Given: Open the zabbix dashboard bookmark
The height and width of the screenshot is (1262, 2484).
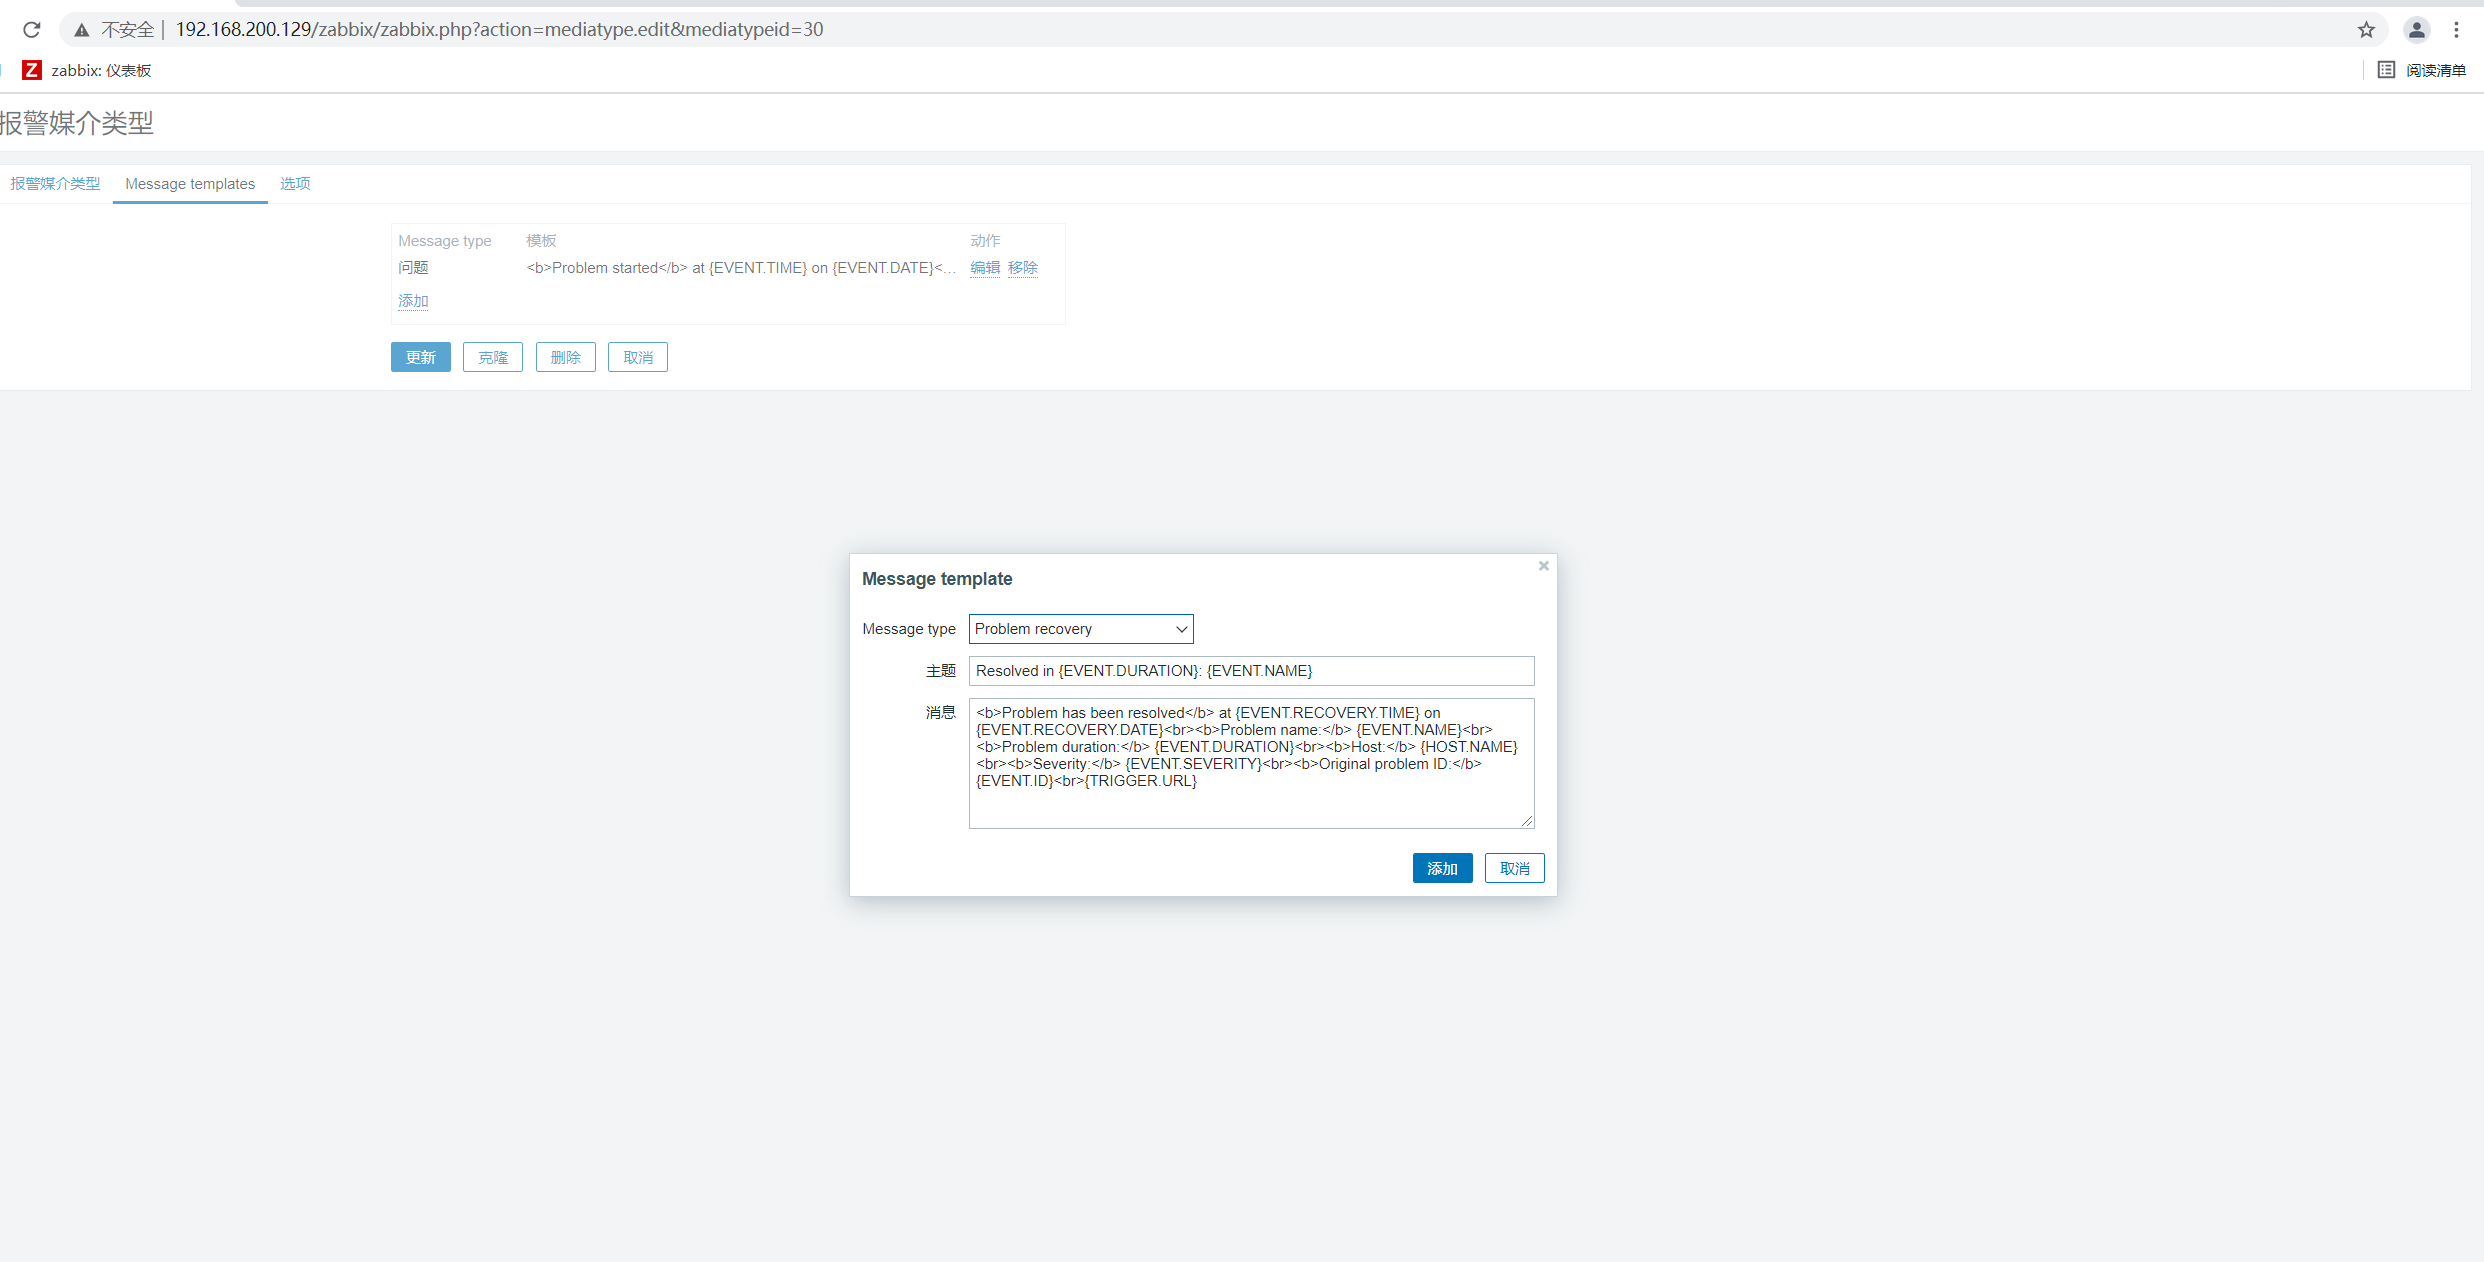Looking at the screenshot, I should [88, 70].
